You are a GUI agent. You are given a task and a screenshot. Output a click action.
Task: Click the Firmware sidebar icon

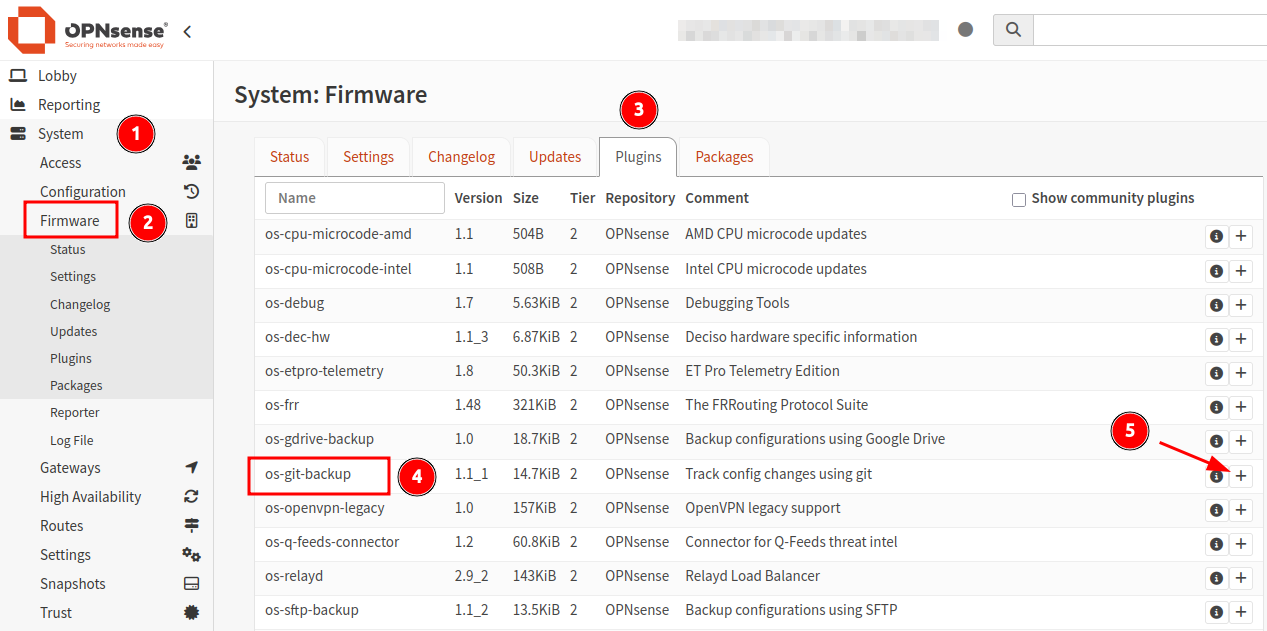click(192, 220)
